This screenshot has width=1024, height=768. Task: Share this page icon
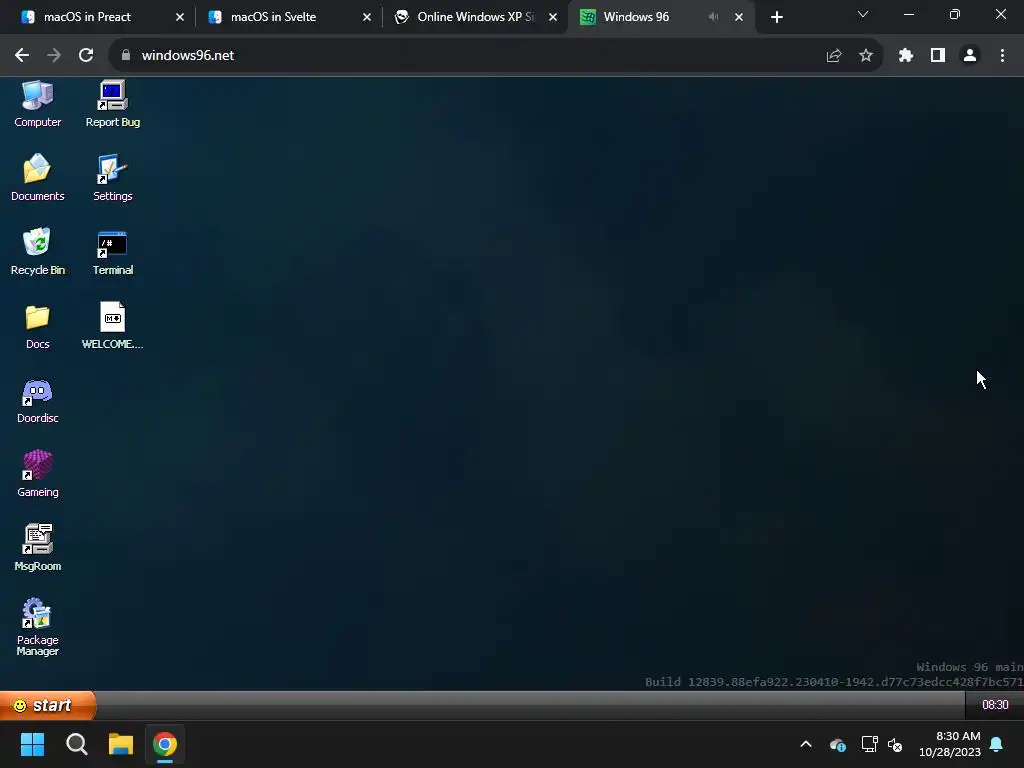click(x=833, y=56)
